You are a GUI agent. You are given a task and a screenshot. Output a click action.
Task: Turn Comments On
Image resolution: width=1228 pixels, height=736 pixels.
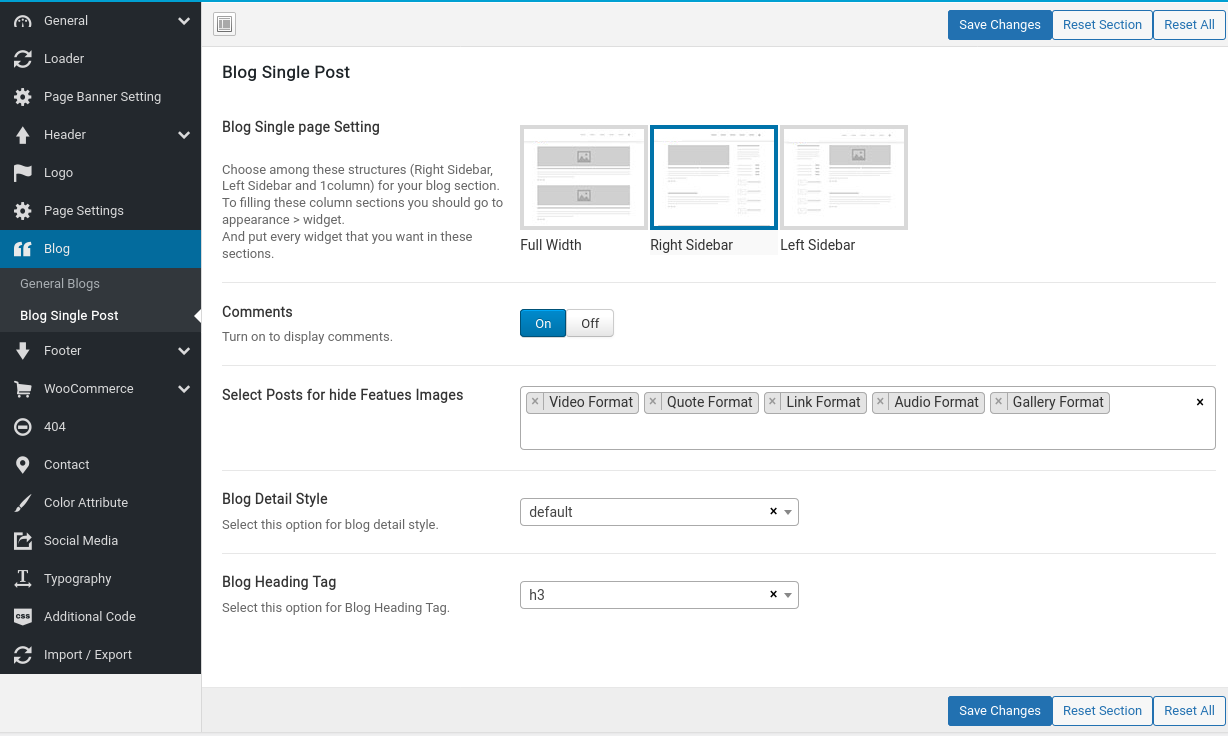point(543,323)
